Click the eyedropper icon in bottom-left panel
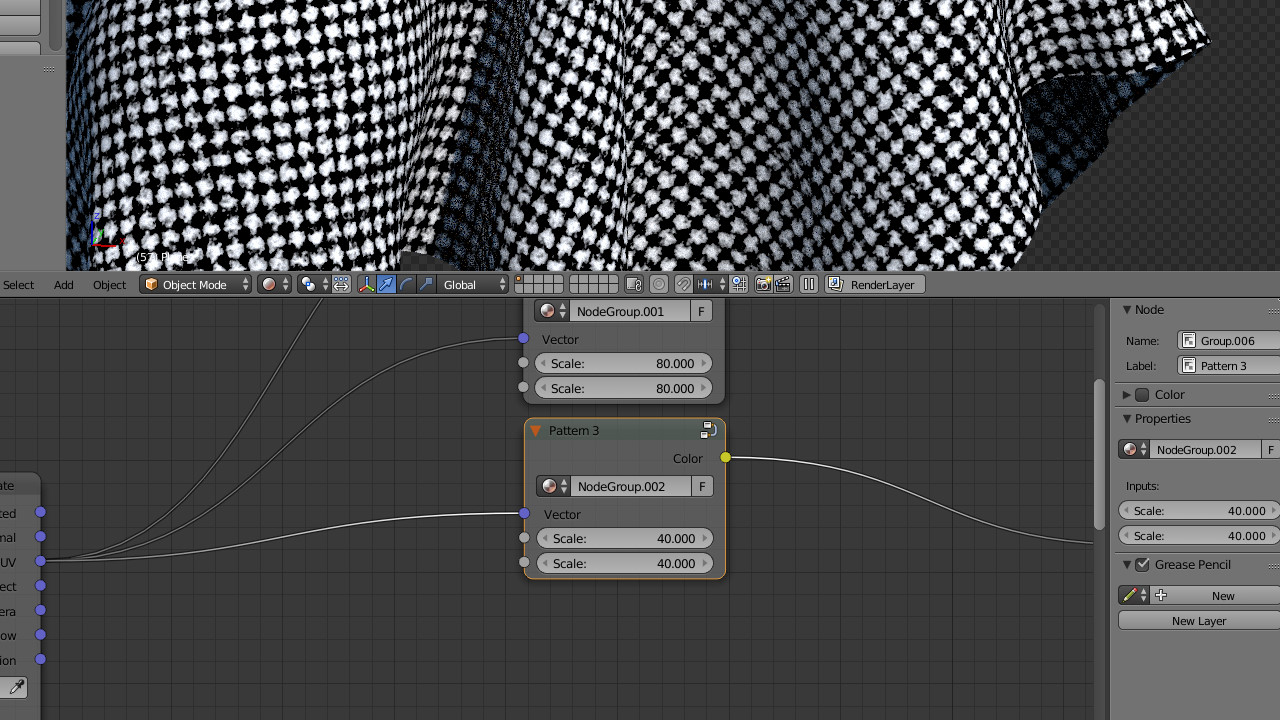Viewport: 1280px width, 720px height. [x=16, y=687]
